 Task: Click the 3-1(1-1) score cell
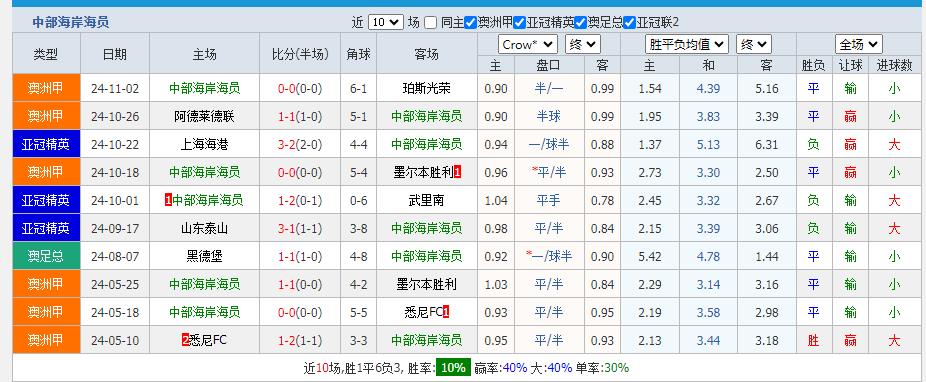[x=300, y=228]
